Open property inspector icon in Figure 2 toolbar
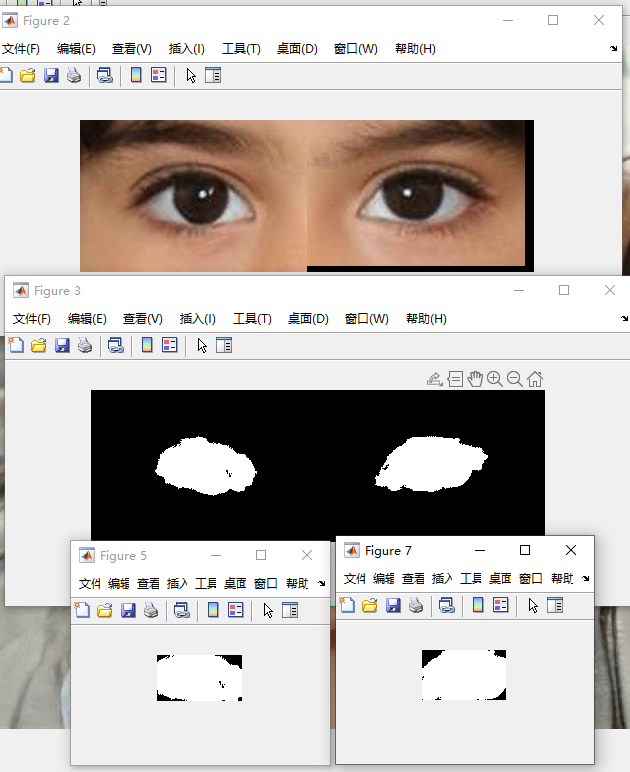The image size is (630, 772). (x=213, y=75)
